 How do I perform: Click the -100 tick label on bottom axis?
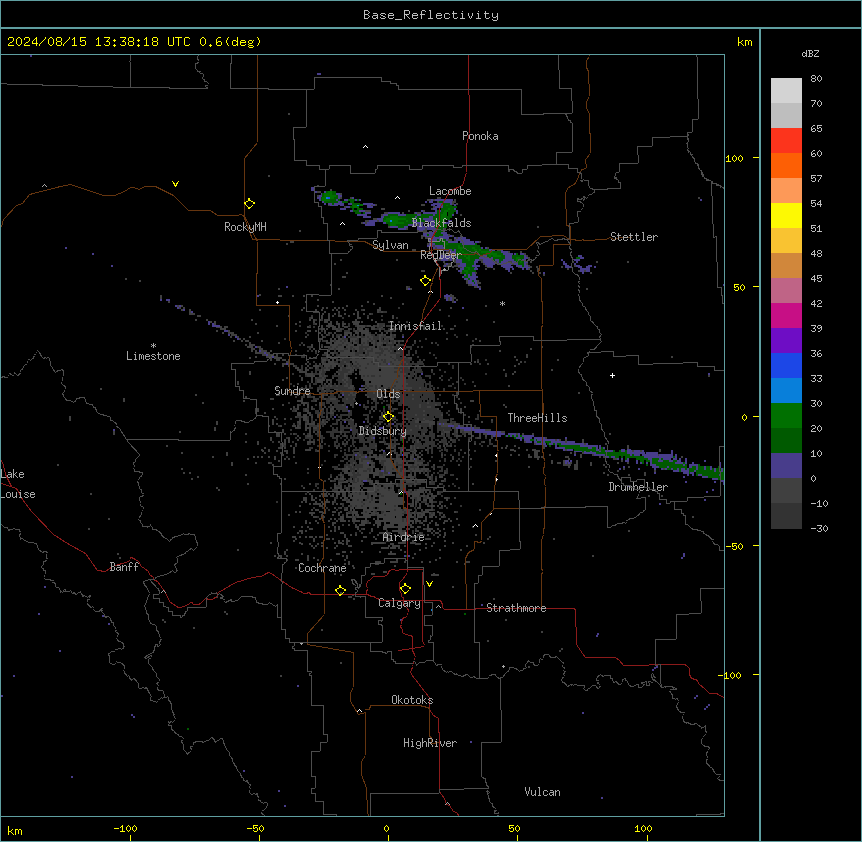pos(125,828)
